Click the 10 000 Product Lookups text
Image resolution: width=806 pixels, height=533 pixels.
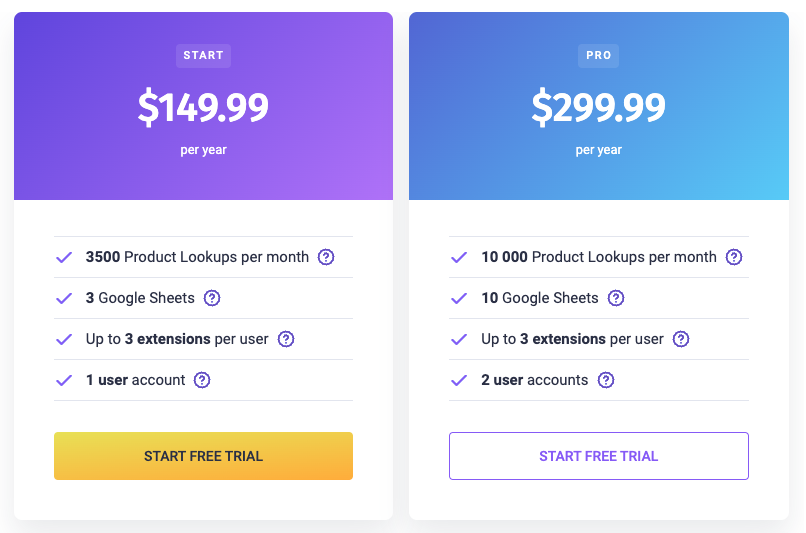tap(598, 257)
